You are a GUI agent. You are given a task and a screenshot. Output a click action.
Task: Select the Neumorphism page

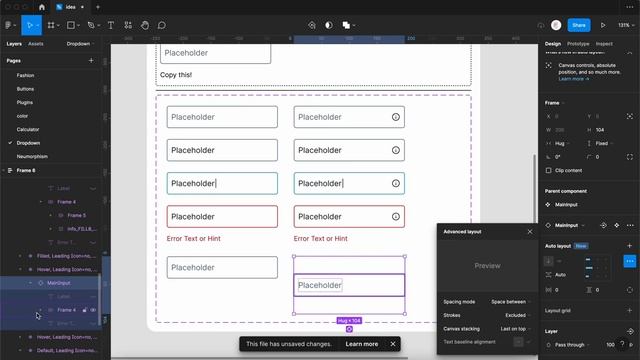click(x=32, y=156)
